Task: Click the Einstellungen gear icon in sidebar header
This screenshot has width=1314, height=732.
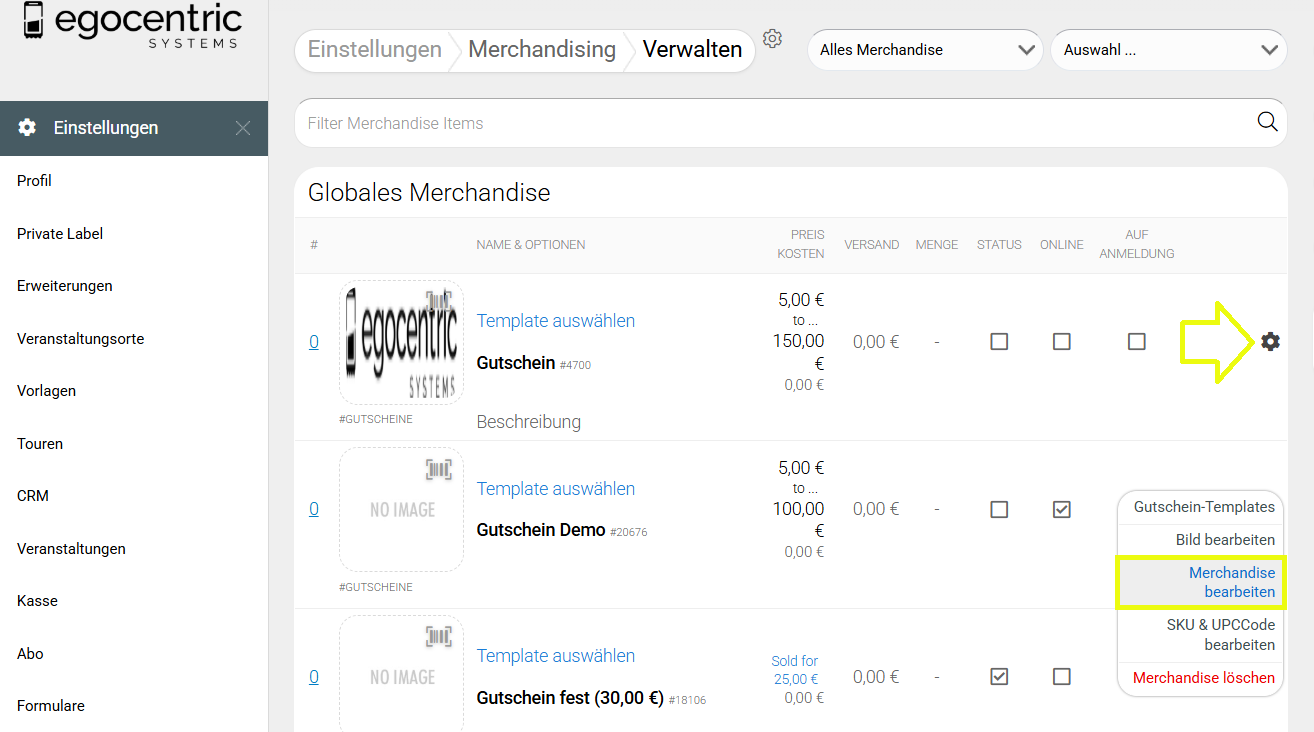Action: 28,128
